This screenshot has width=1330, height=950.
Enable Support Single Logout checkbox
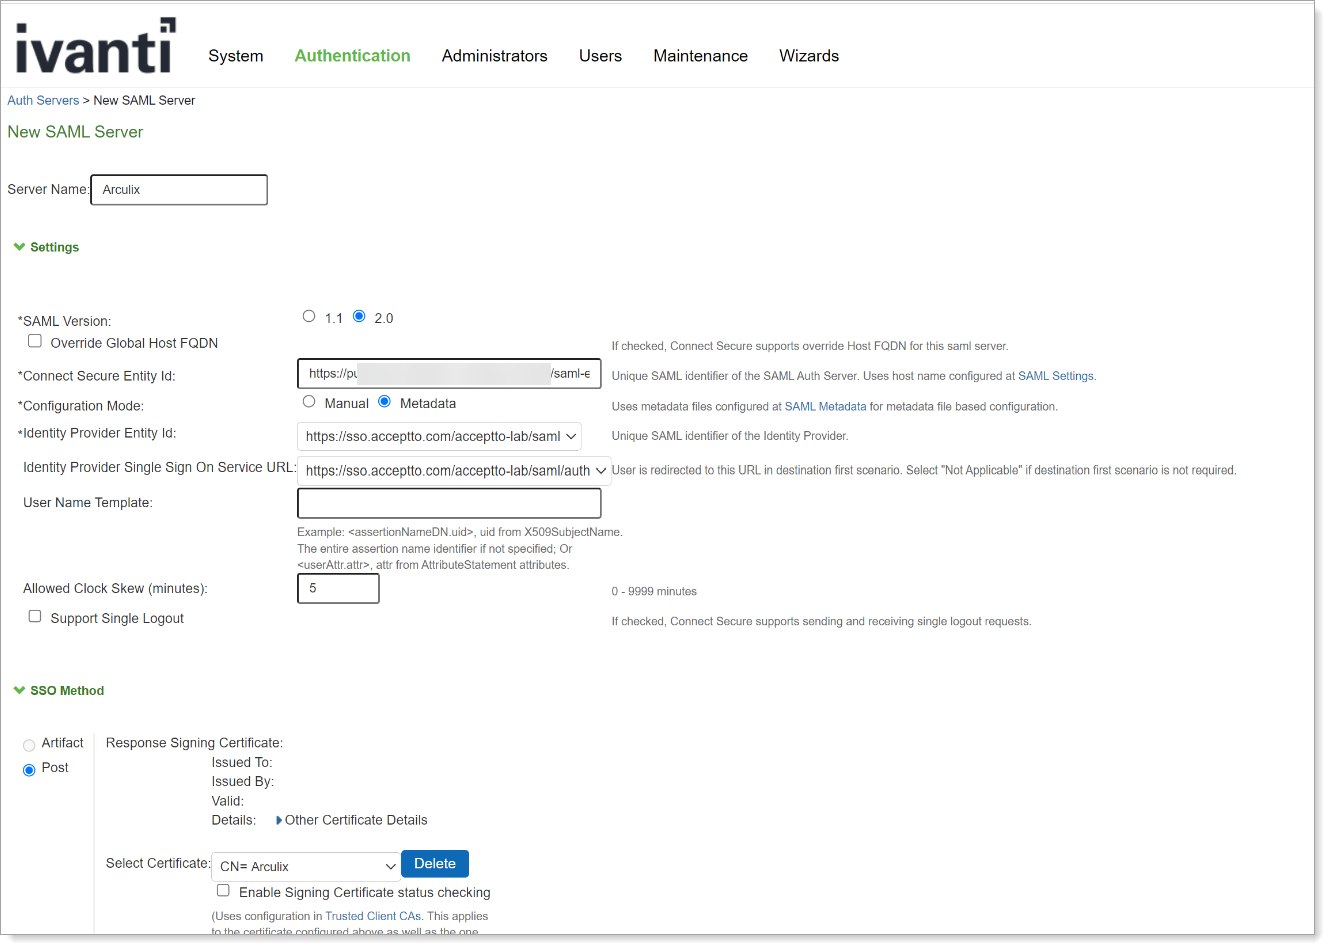tap(35, 616)
